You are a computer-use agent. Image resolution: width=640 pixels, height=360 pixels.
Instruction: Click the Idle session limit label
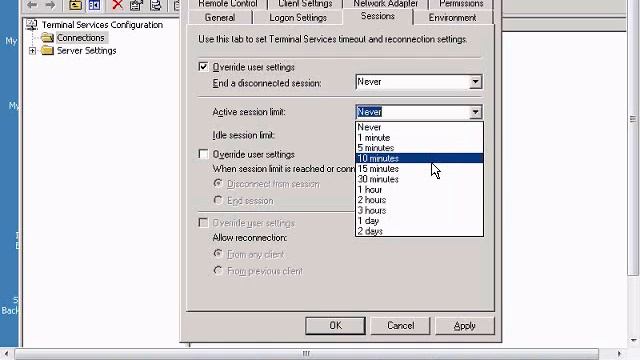pos(244,135)
